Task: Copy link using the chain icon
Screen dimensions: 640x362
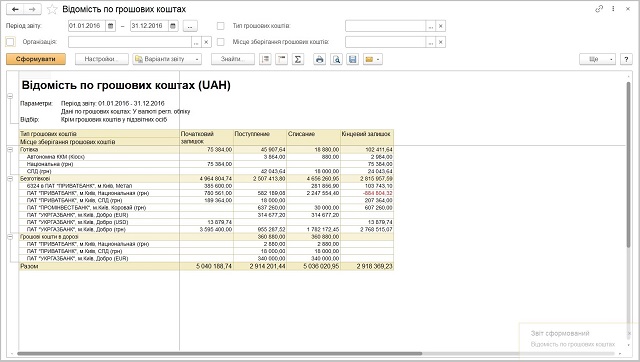Action: click(x=599, y=9)
